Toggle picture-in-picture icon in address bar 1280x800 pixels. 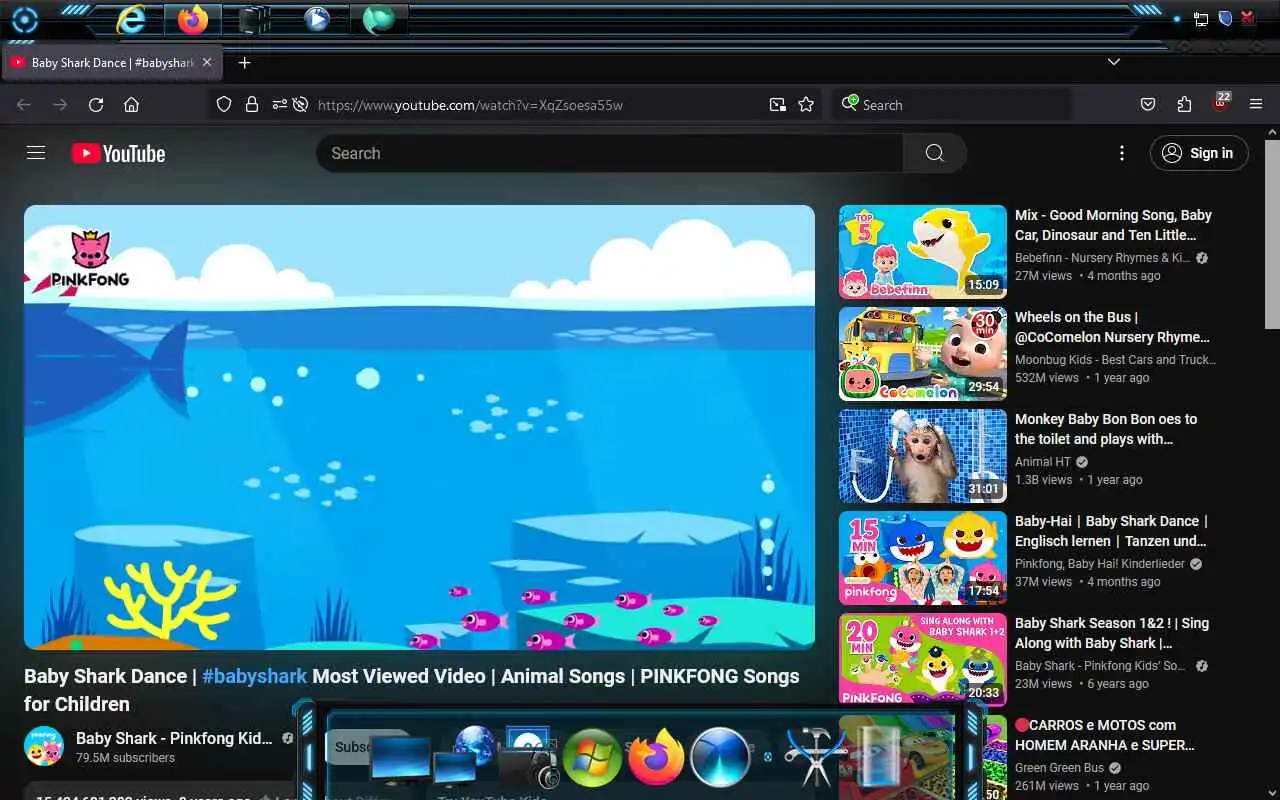pyautogui.click(x=777, y=104)
